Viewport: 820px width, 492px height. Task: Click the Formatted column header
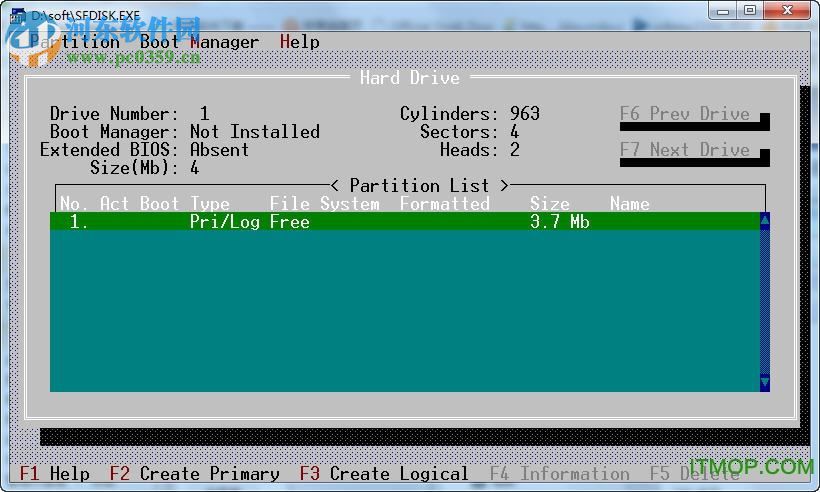445,204
